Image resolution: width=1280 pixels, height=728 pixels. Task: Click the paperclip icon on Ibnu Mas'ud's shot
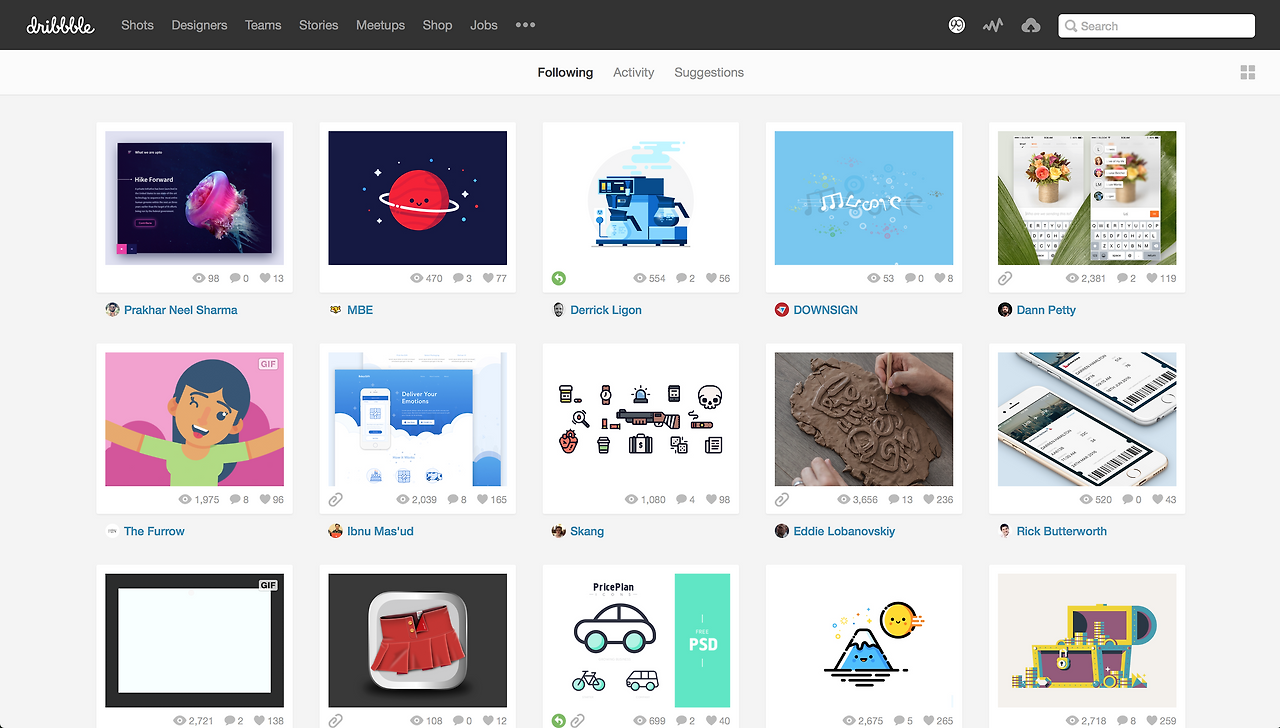point(335,499)
